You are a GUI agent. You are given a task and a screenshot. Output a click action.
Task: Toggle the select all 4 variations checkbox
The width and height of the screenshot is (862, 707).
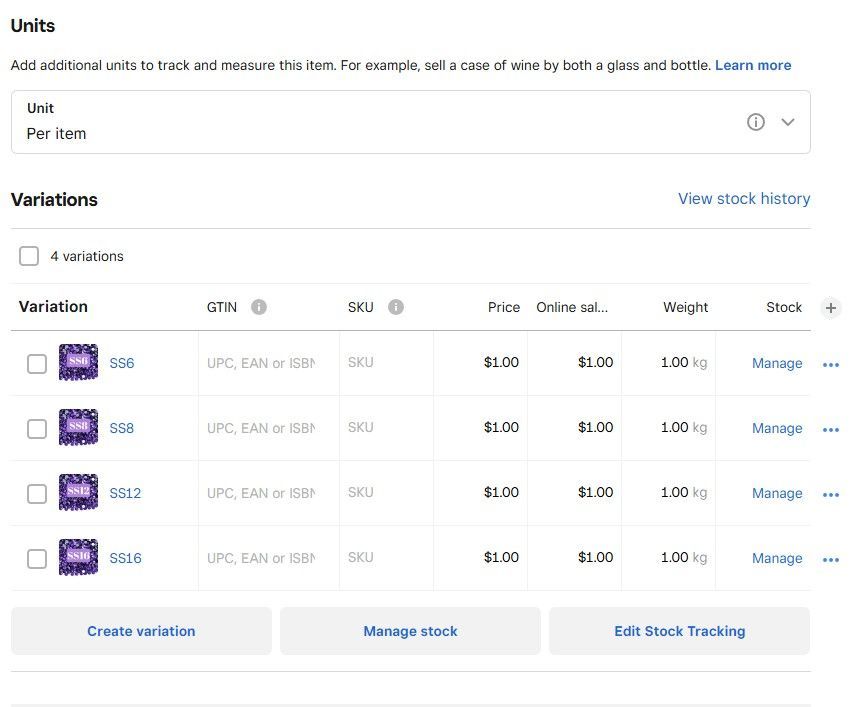point(29,256)
